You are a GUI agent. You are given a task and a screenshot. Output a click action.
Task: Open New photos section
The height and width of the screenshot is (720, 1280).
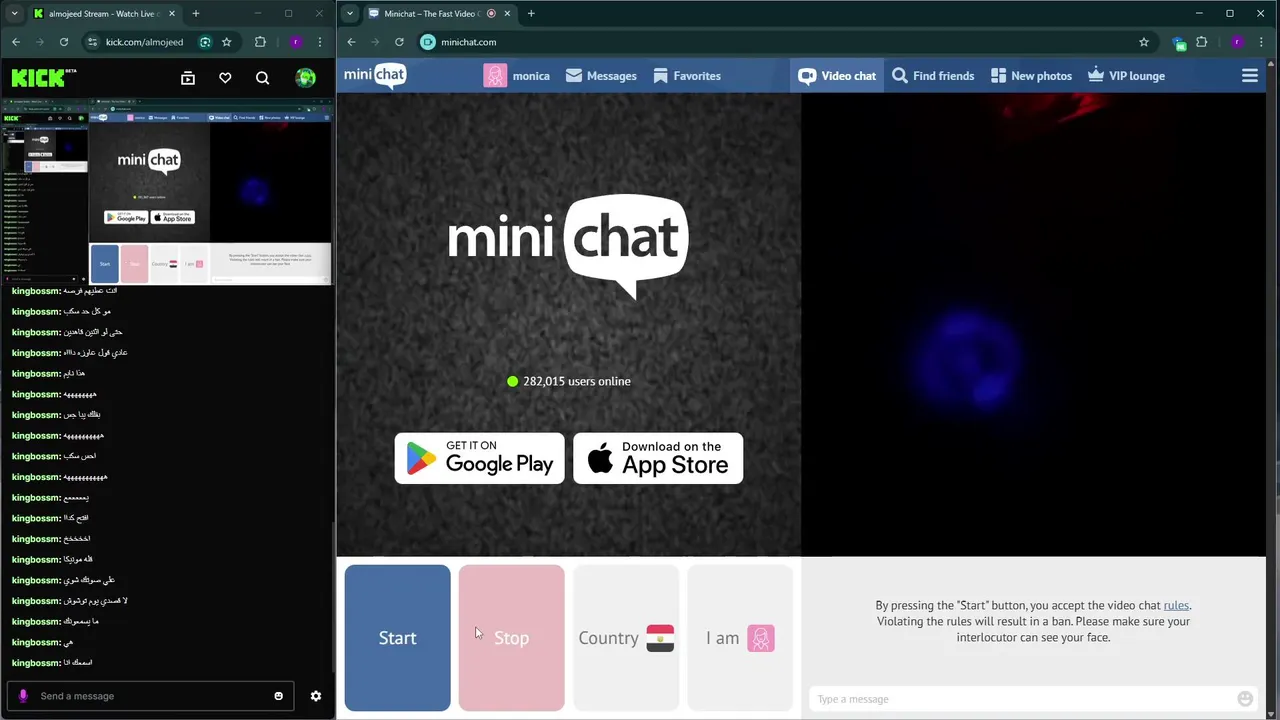1031,76
